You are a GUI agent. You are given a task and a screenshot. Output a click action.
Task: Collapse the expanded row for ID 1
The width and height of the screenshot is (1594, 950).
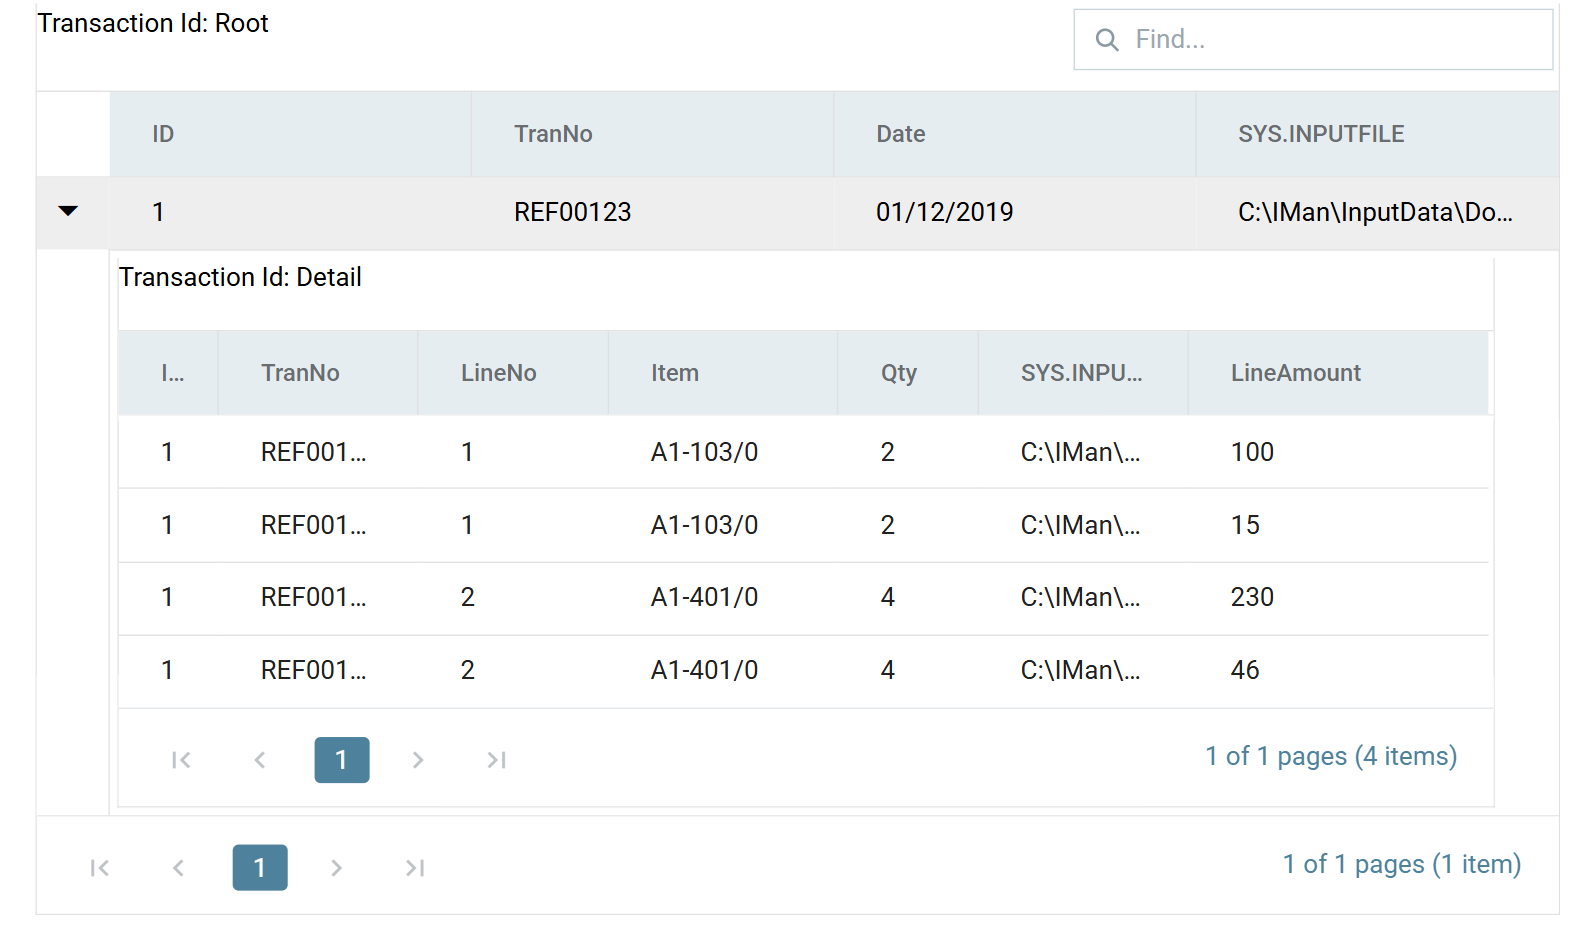click(x=68, y=211)
